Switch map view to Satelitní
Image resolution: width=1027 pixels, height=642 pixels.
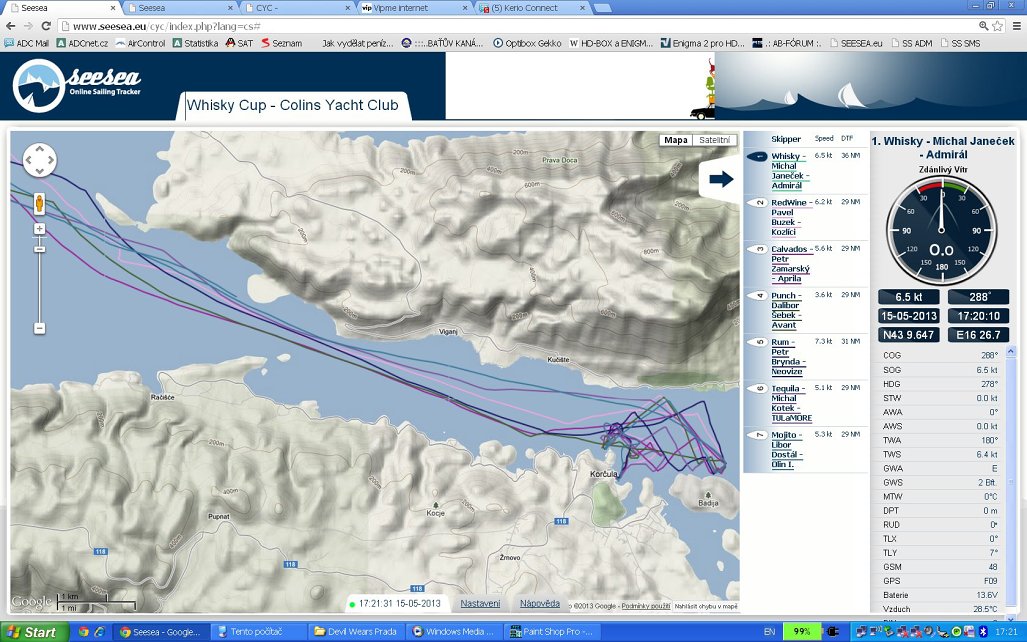pyautogui.click(x=714, y=140)
